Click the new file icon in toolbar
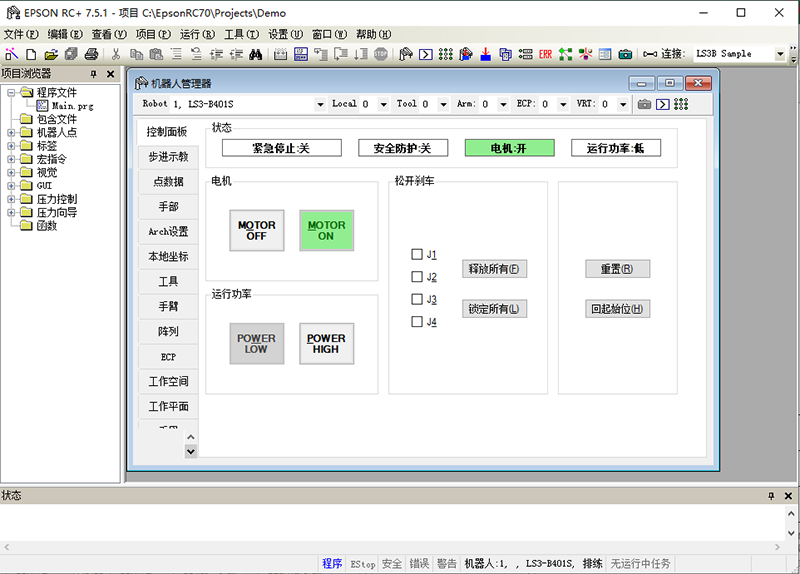The width and height of the screenshot is (800, 574). 31,54
